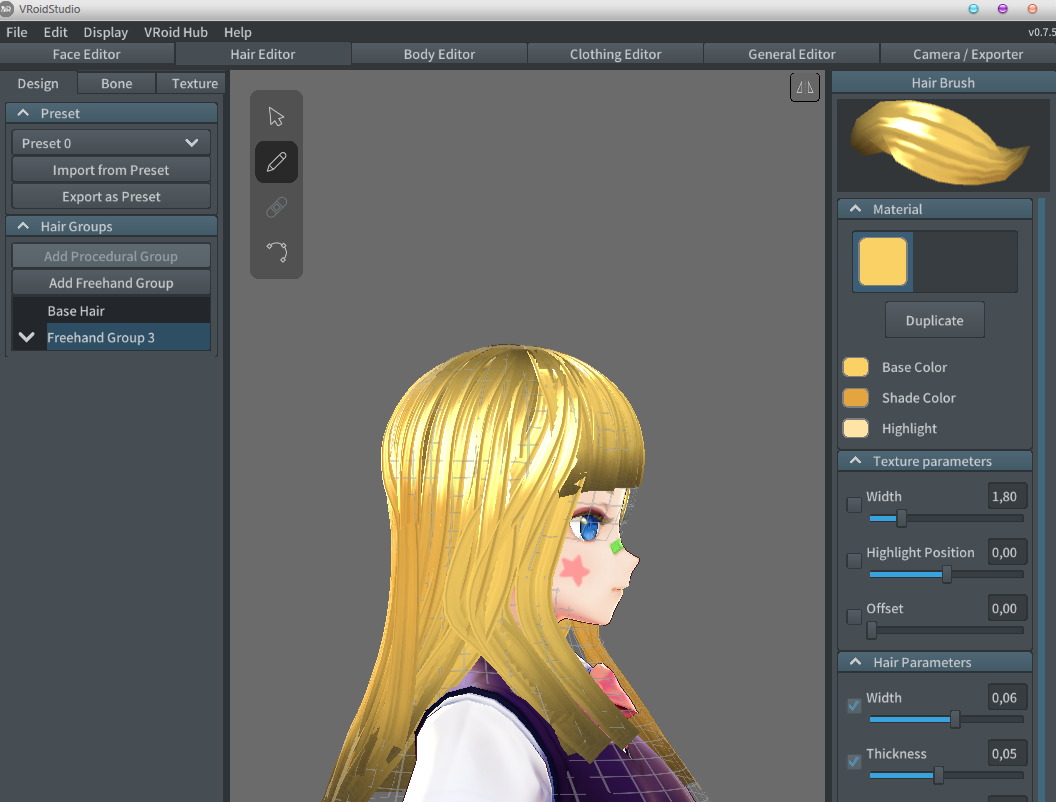Enable the texture Width checkbox

(854, 504)
